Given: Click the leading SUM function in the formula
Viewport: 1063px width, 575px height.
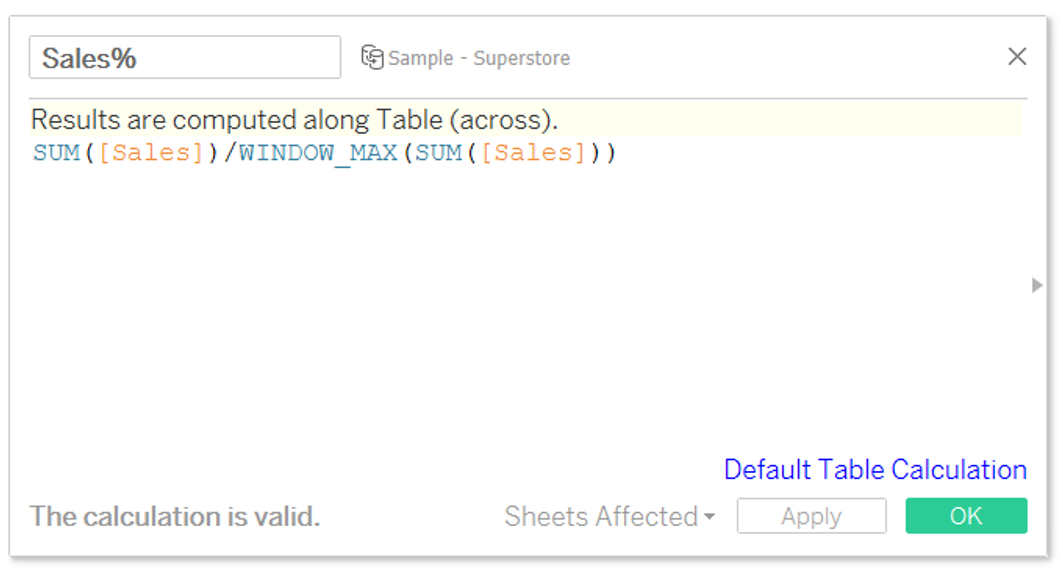Looking at the screenshot, I should tap(56, 153).
